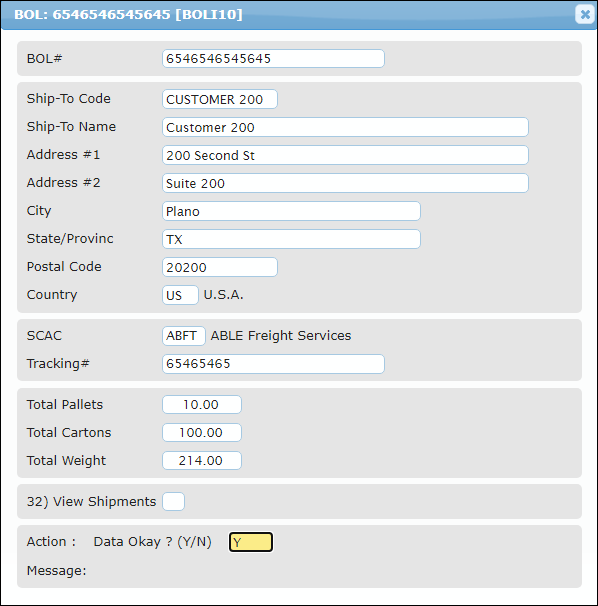Select the Total Weight field

[202, 461]
